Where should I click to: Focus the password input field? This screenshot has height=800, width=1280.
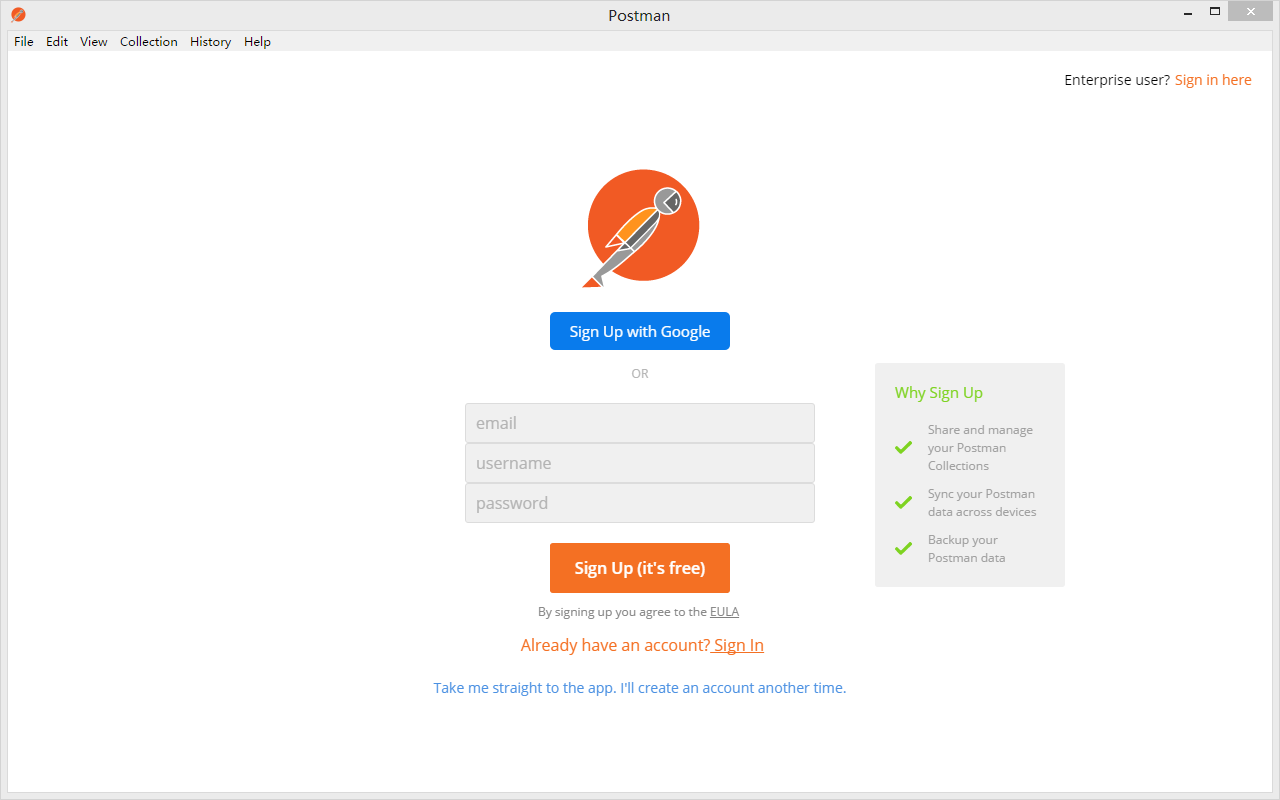[x=640, y=503]
